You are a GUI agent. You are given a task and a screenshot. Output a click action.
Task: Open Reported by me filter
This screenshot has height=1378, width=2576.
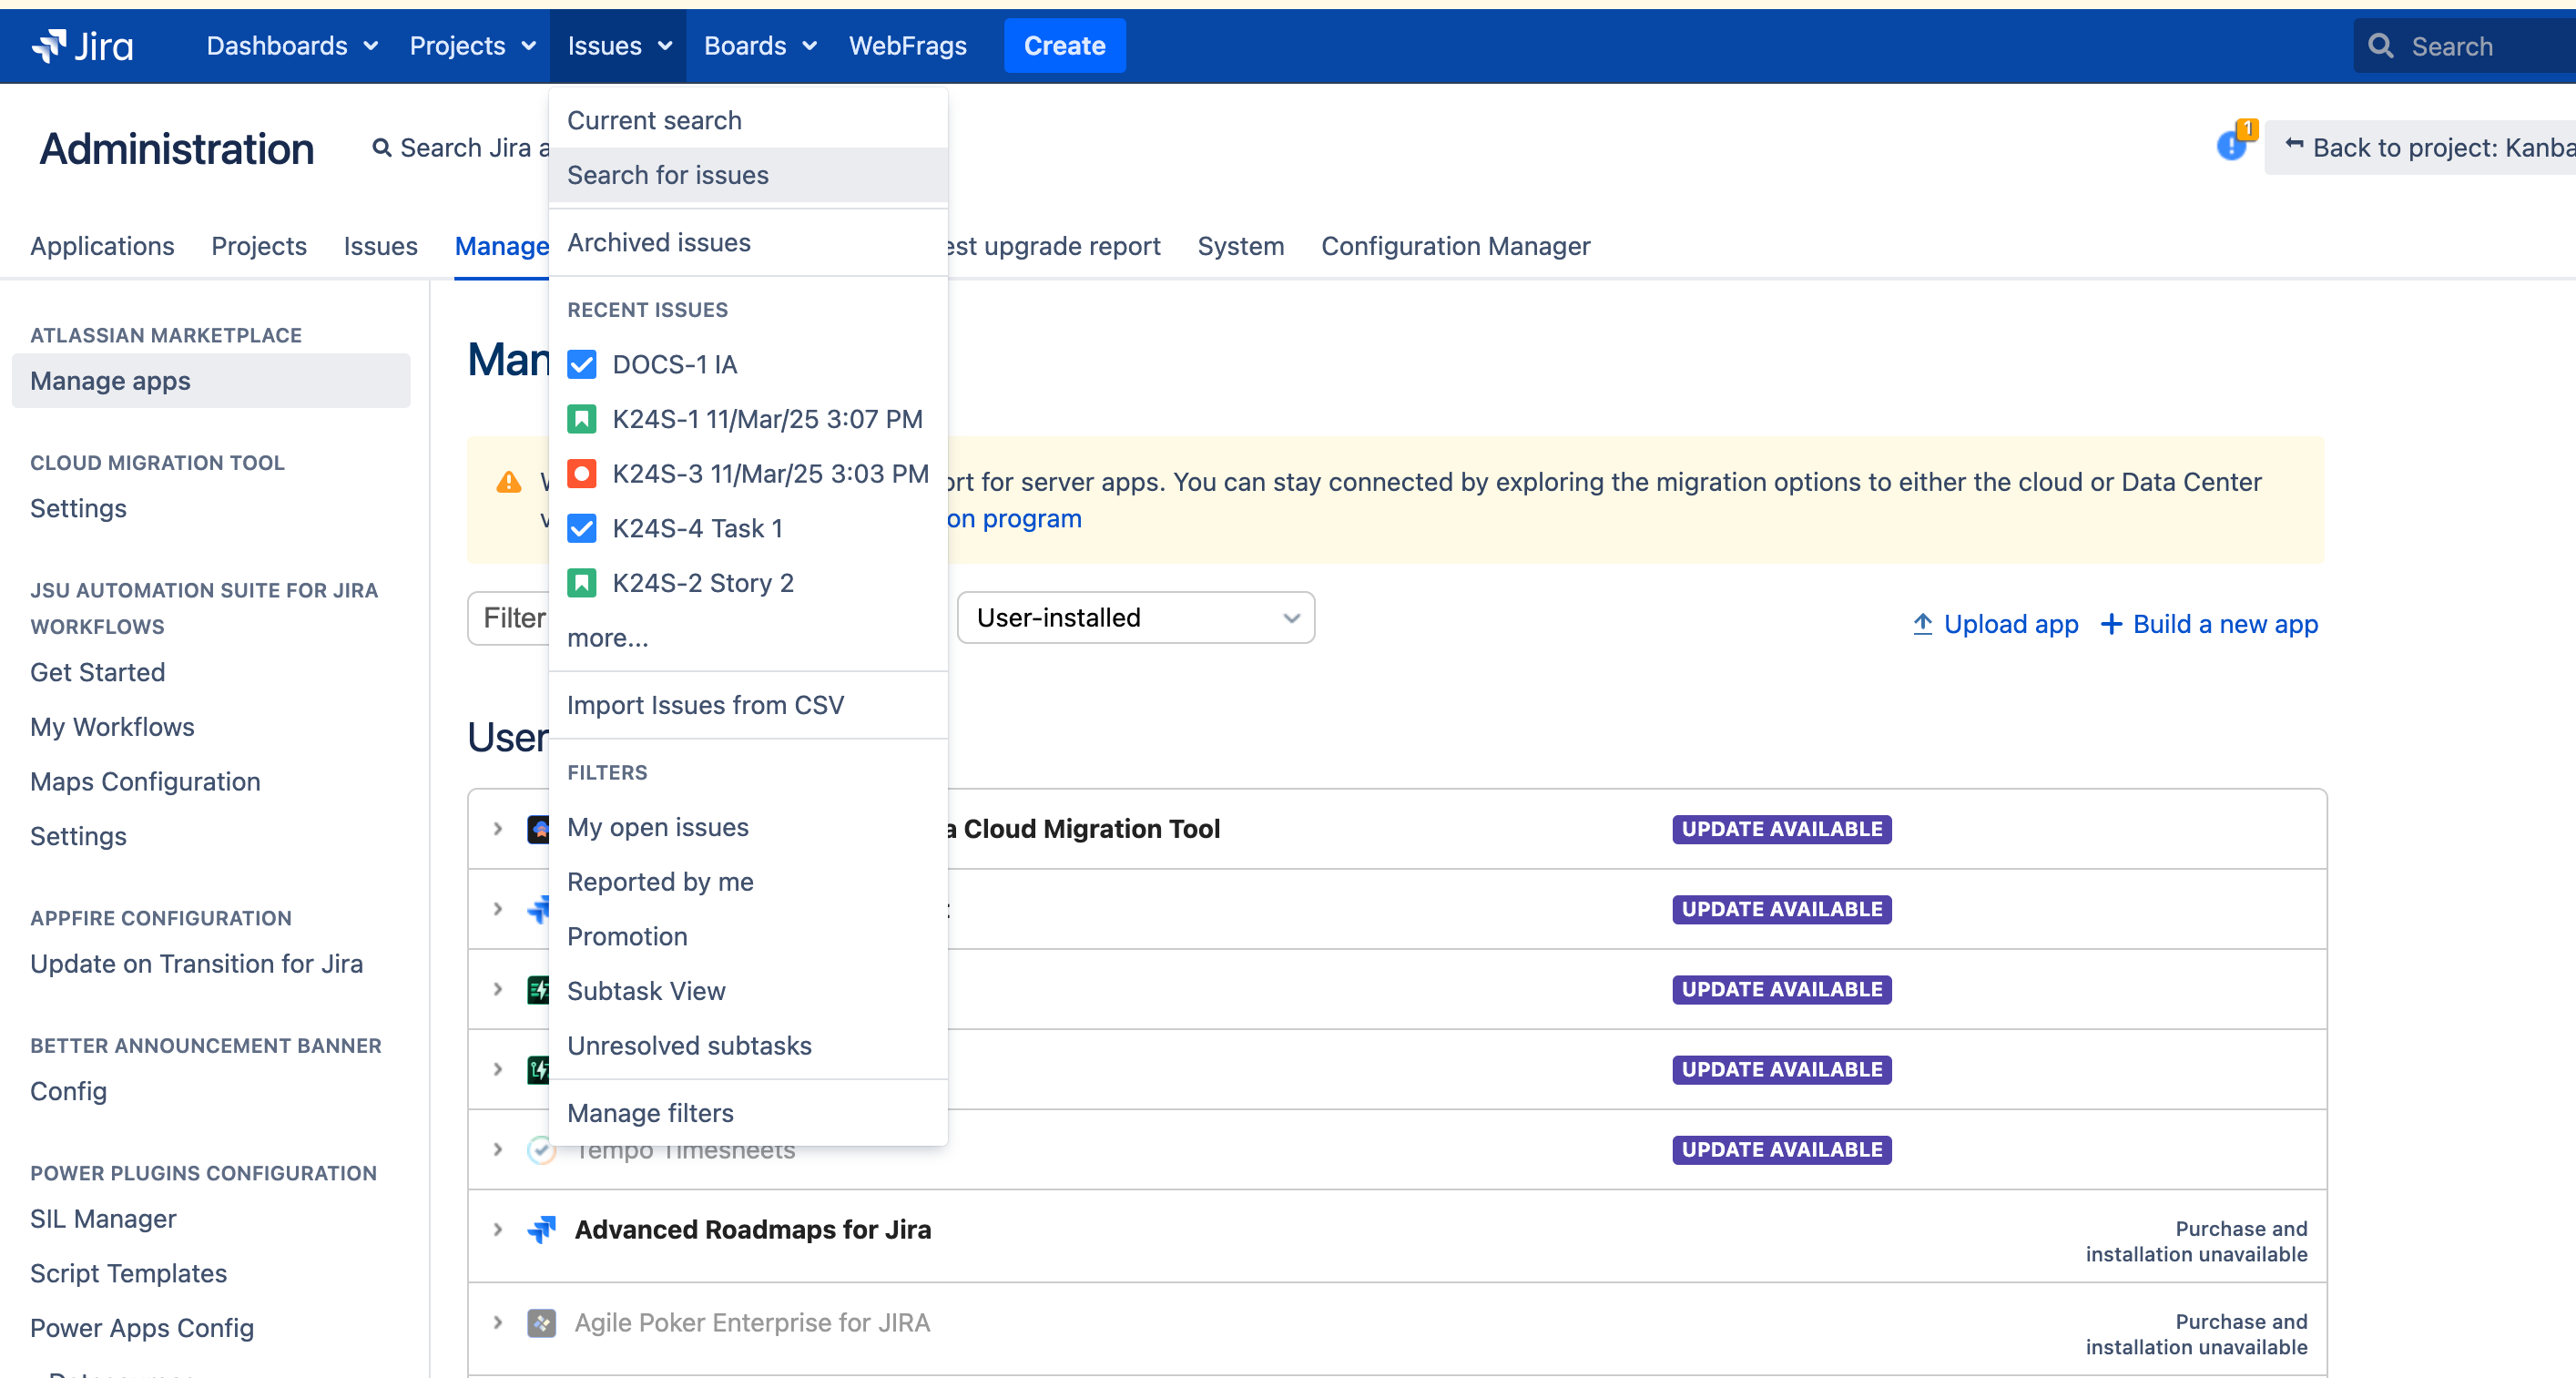[x=748, y=882]
